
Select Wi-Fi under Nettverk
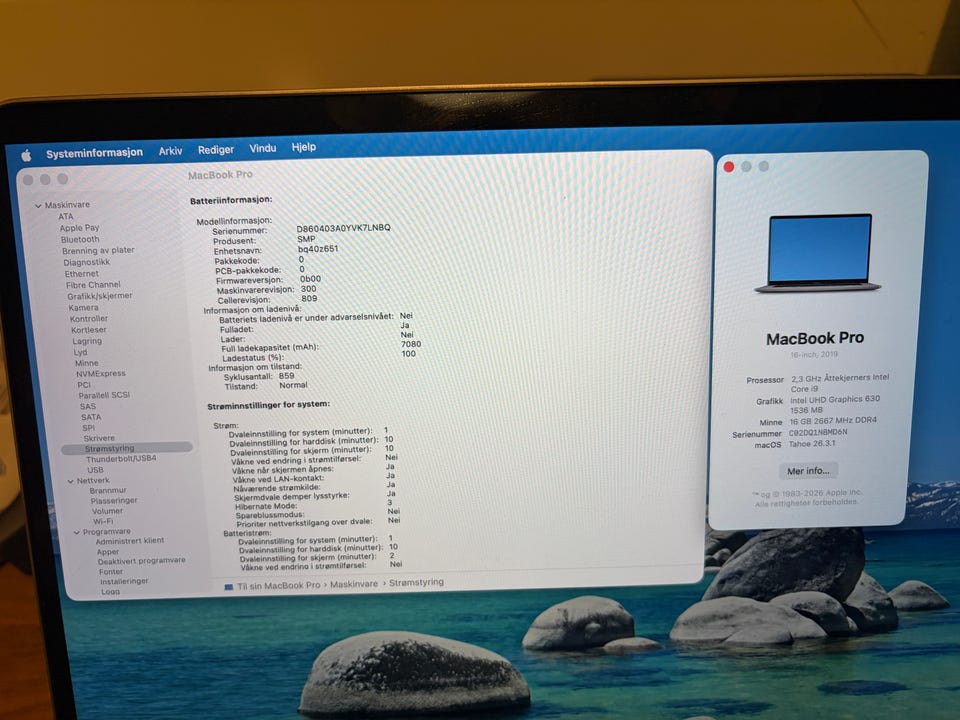click(x=103, y=522)
